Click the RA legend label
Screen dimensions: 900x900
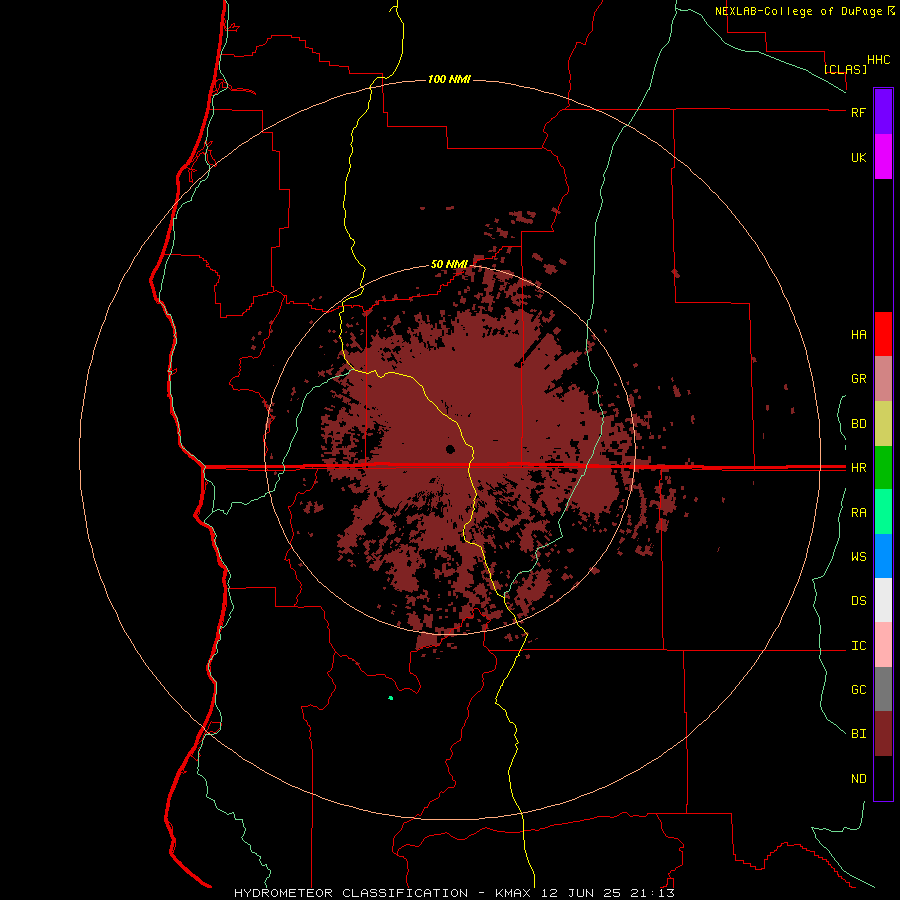858,513
